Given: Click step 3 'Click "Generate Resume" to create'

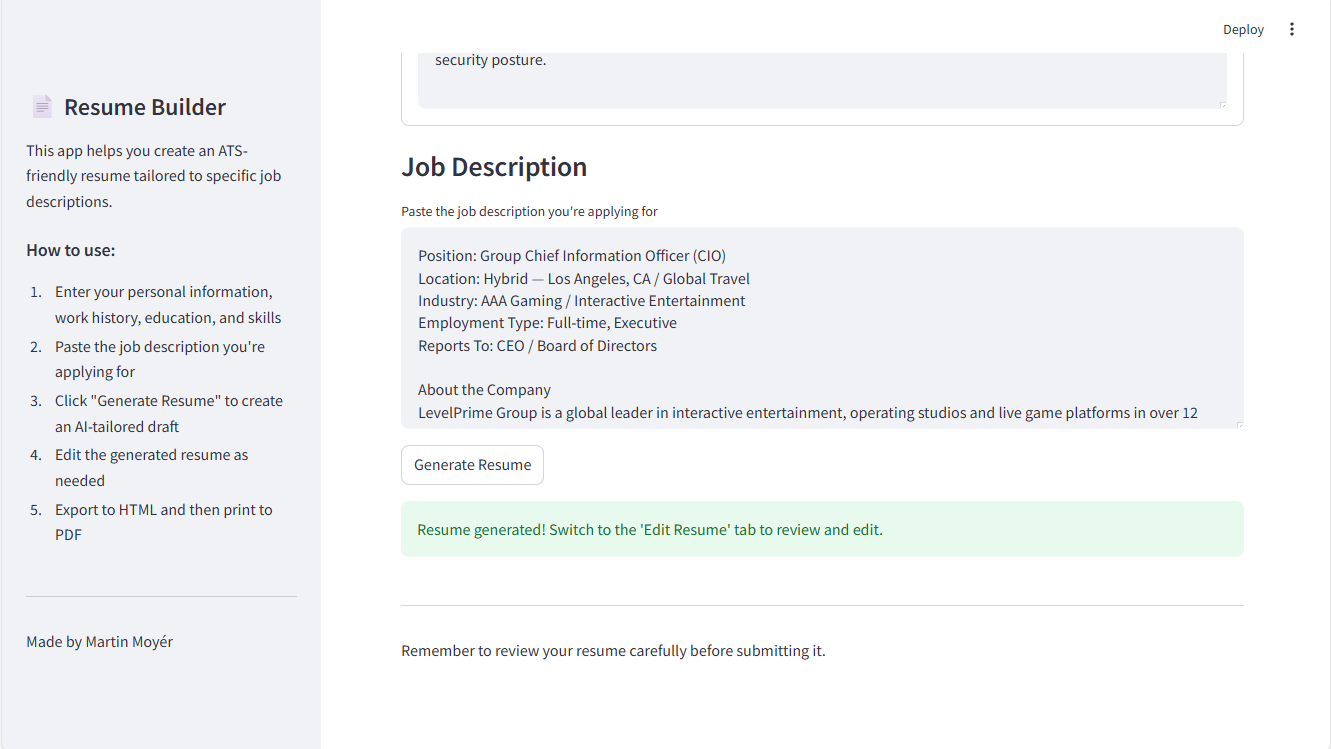Looking at the screenshot, I should click(x=169, y=414).
